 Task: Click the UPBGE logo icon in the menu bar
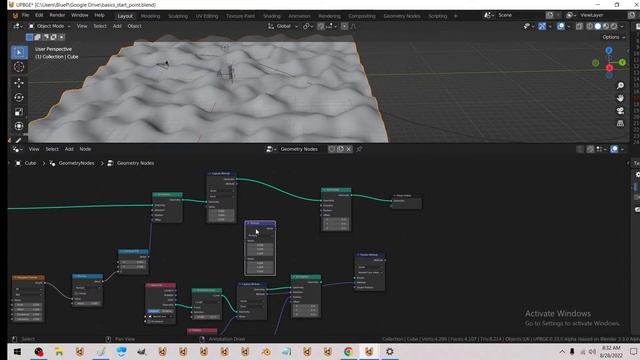point(15,16)
